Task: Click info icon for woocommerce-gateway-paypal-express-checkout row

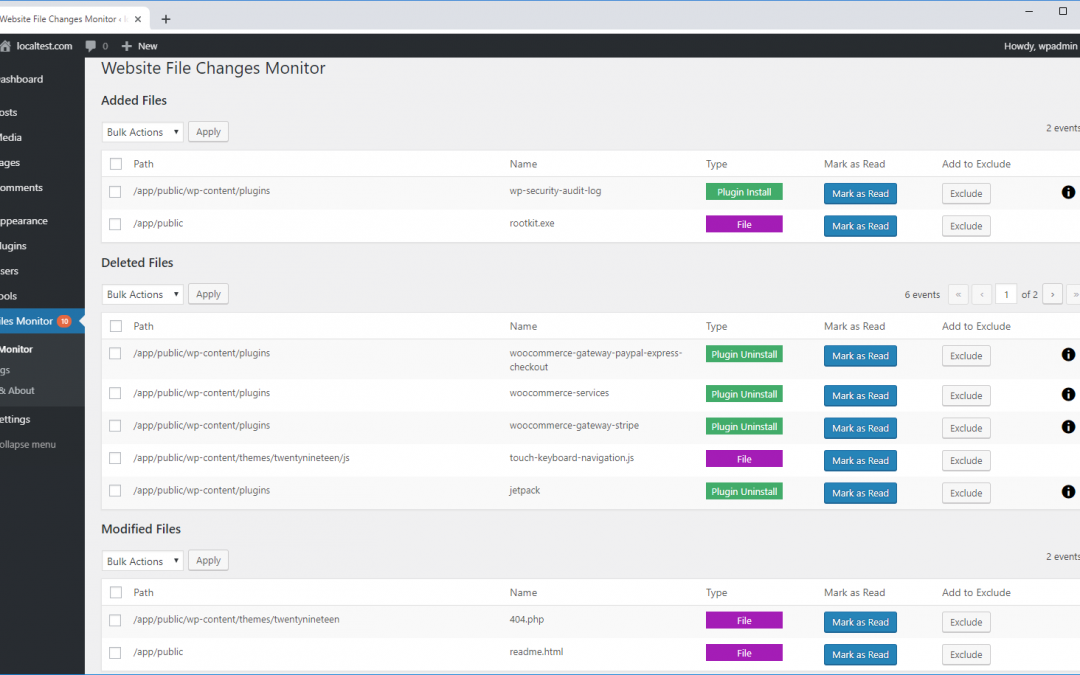Action: point(1068,355)
